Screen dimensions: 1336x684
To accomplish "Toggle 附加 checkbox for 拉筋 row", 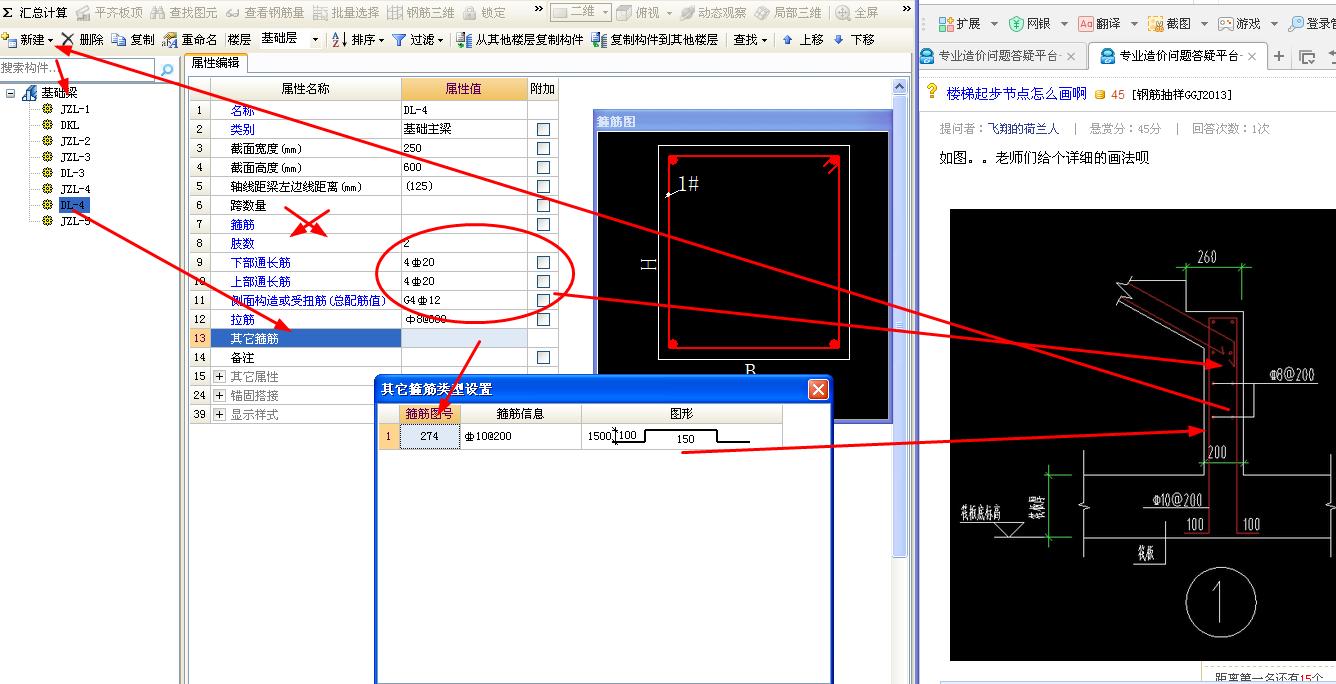I will pos(543,319).
